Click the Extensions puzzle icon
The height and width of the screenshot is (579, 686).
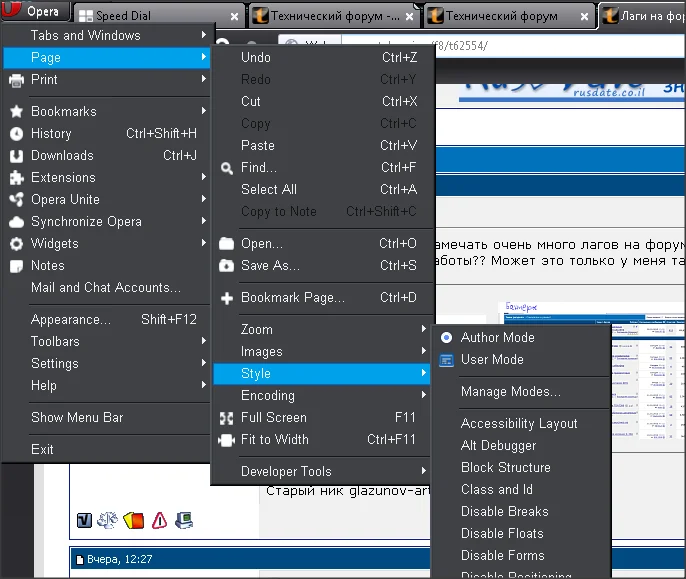click(x=17, y=178)
